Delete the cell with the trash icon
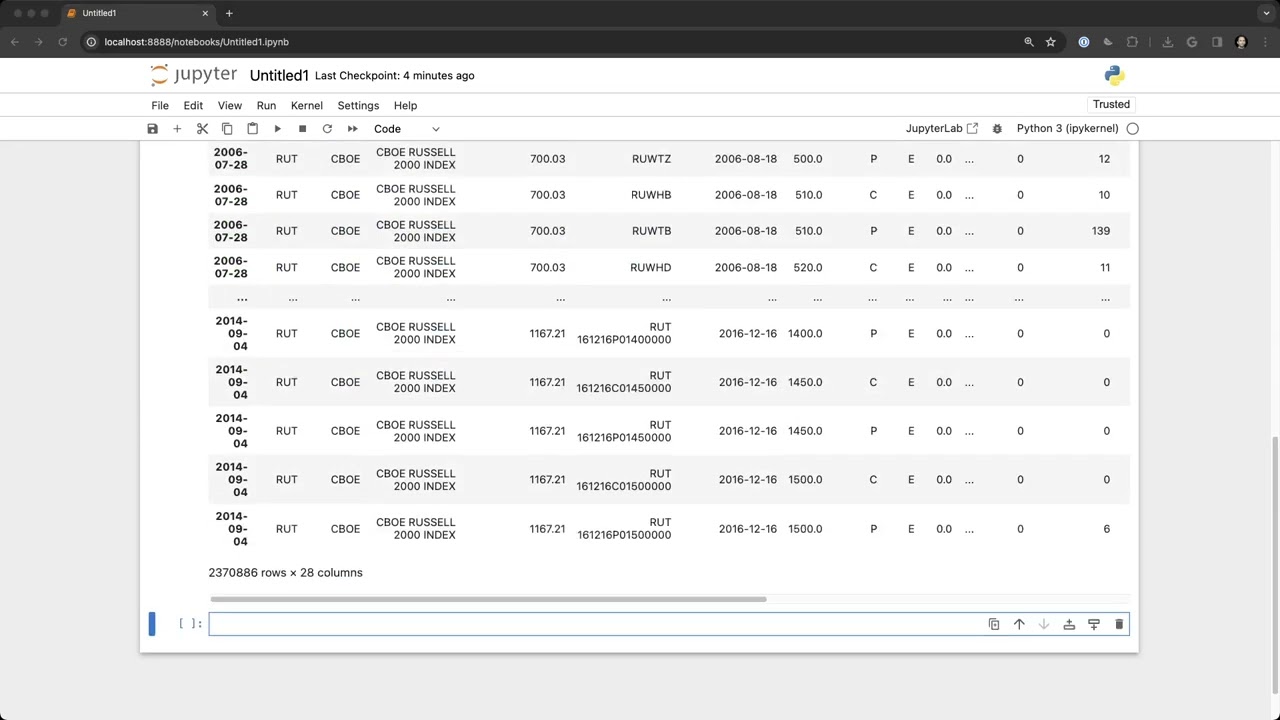 point(1119,624)
